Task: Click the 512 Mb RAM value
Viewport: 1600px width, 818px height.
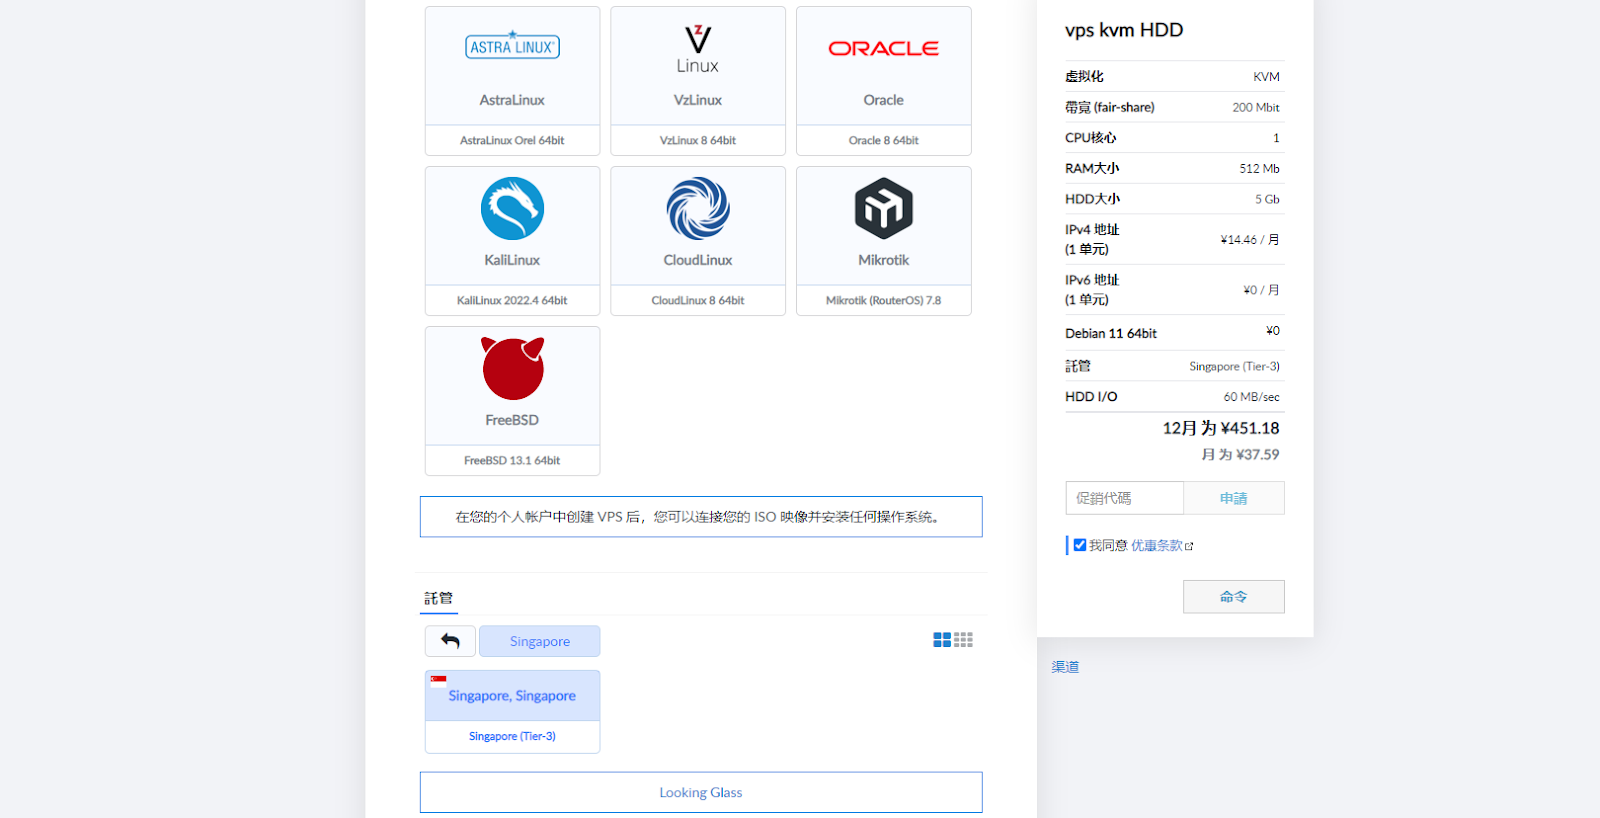Action: 1260,168
